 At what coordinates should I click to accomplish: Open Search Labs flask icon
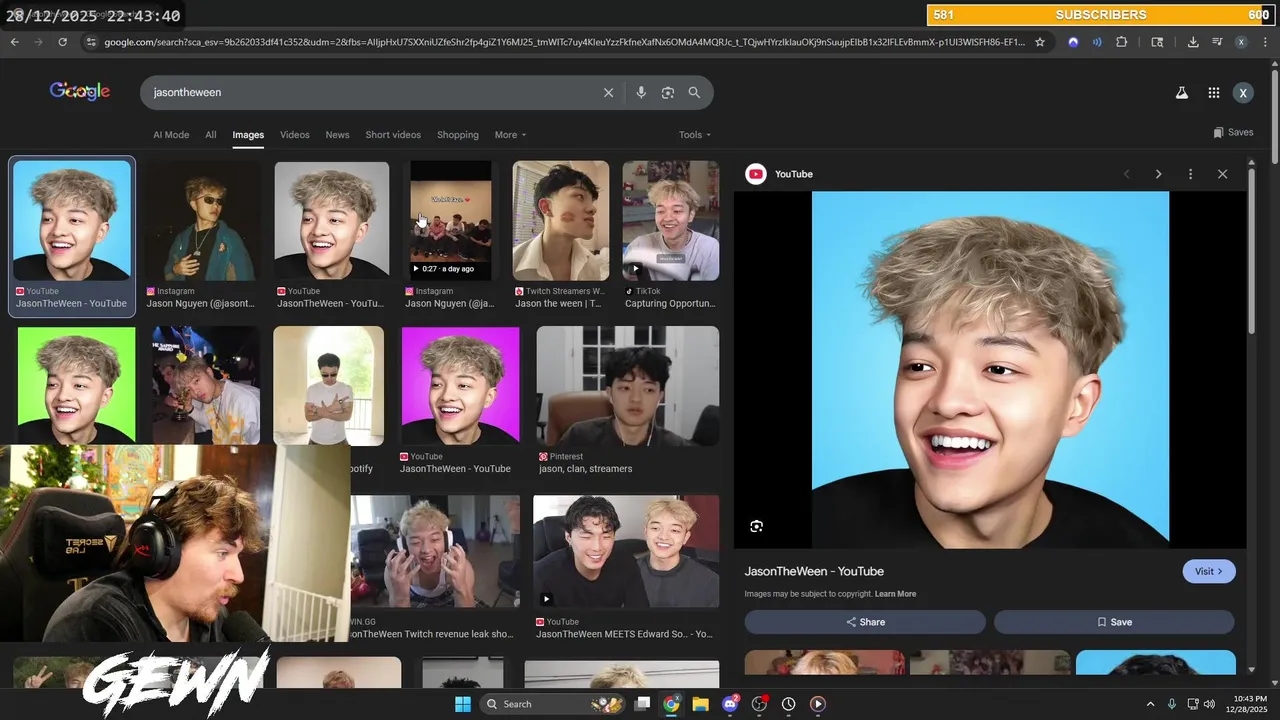tap(1181, 93)
